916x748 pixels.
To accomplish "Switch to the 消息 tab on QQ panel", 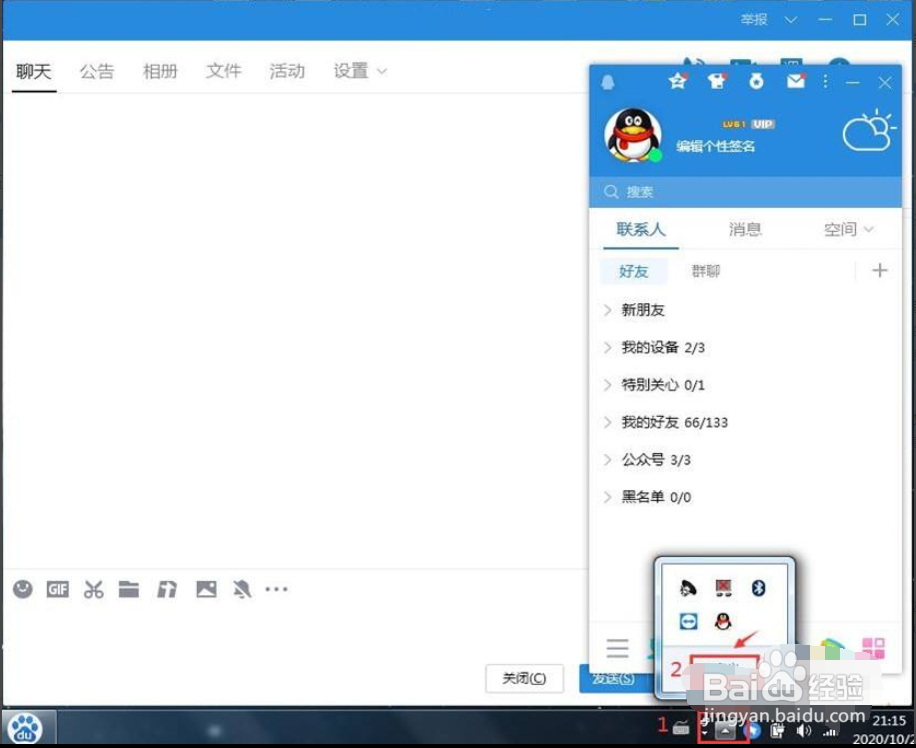I will [x=745, y=229].
